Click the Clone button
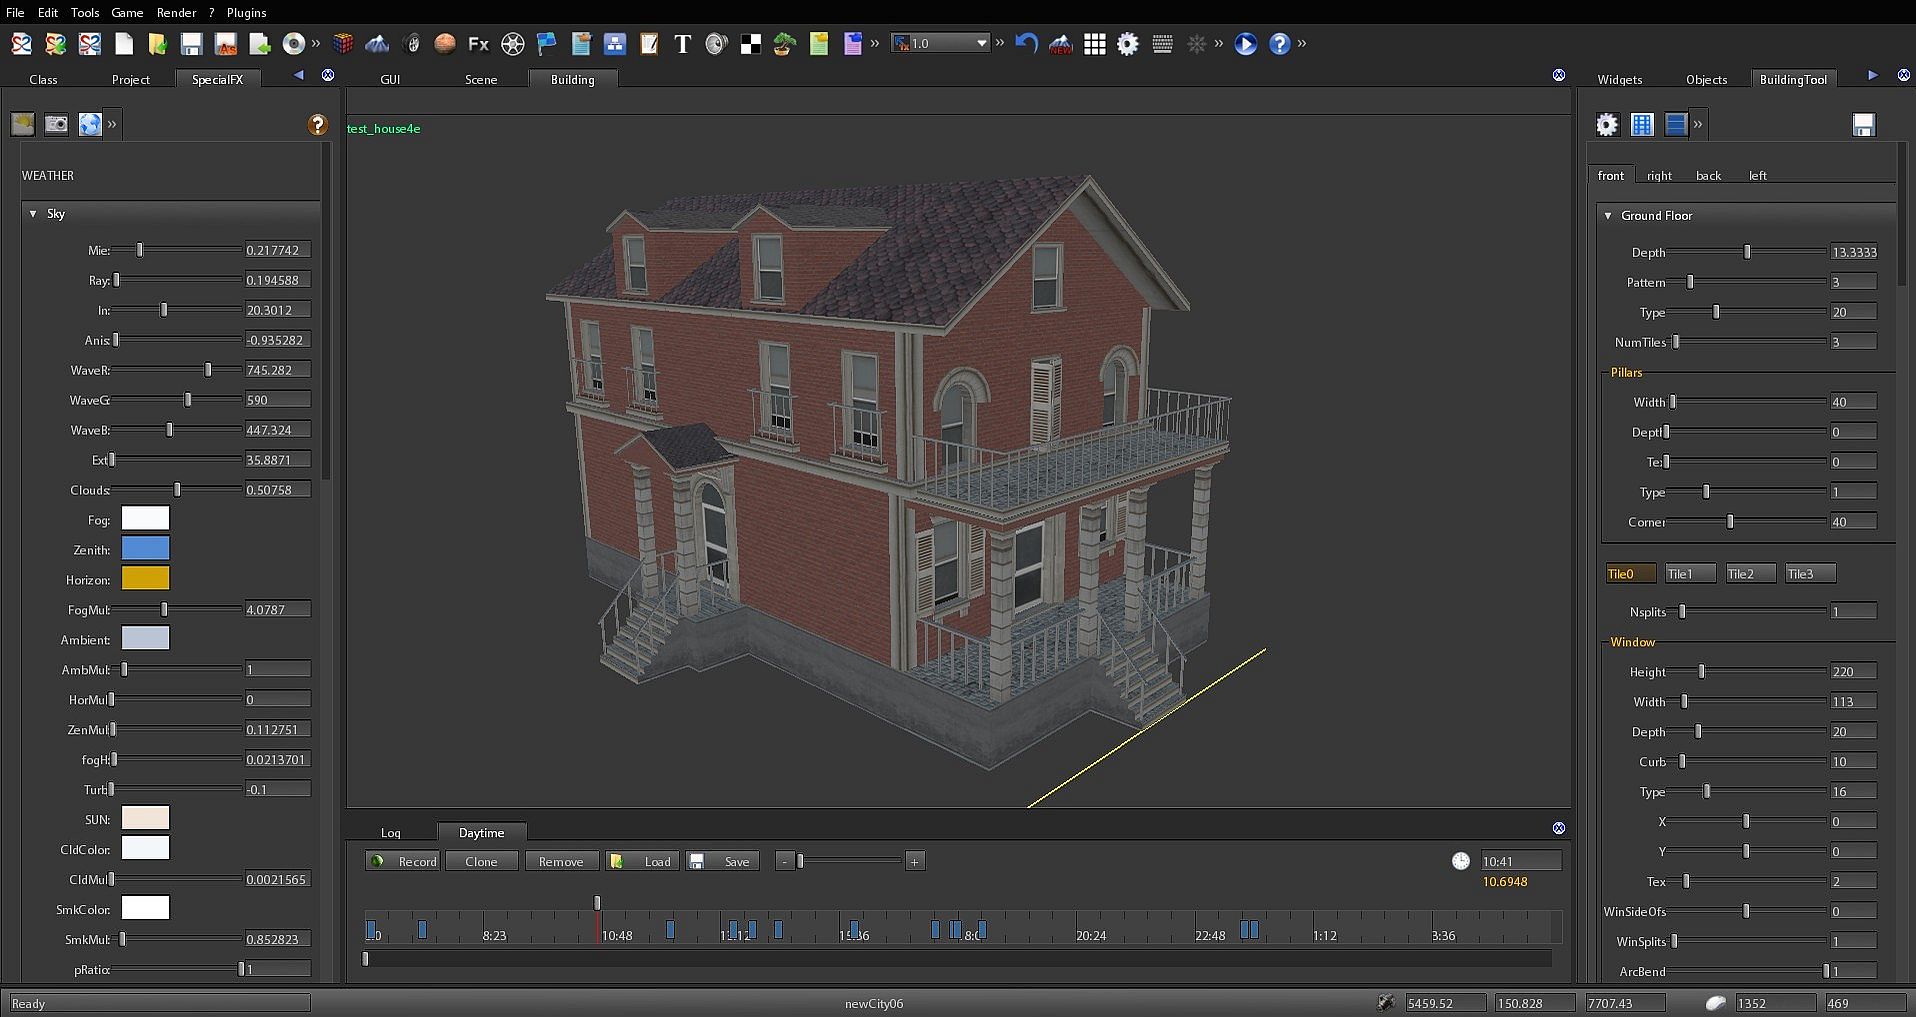 pos(481,861)
